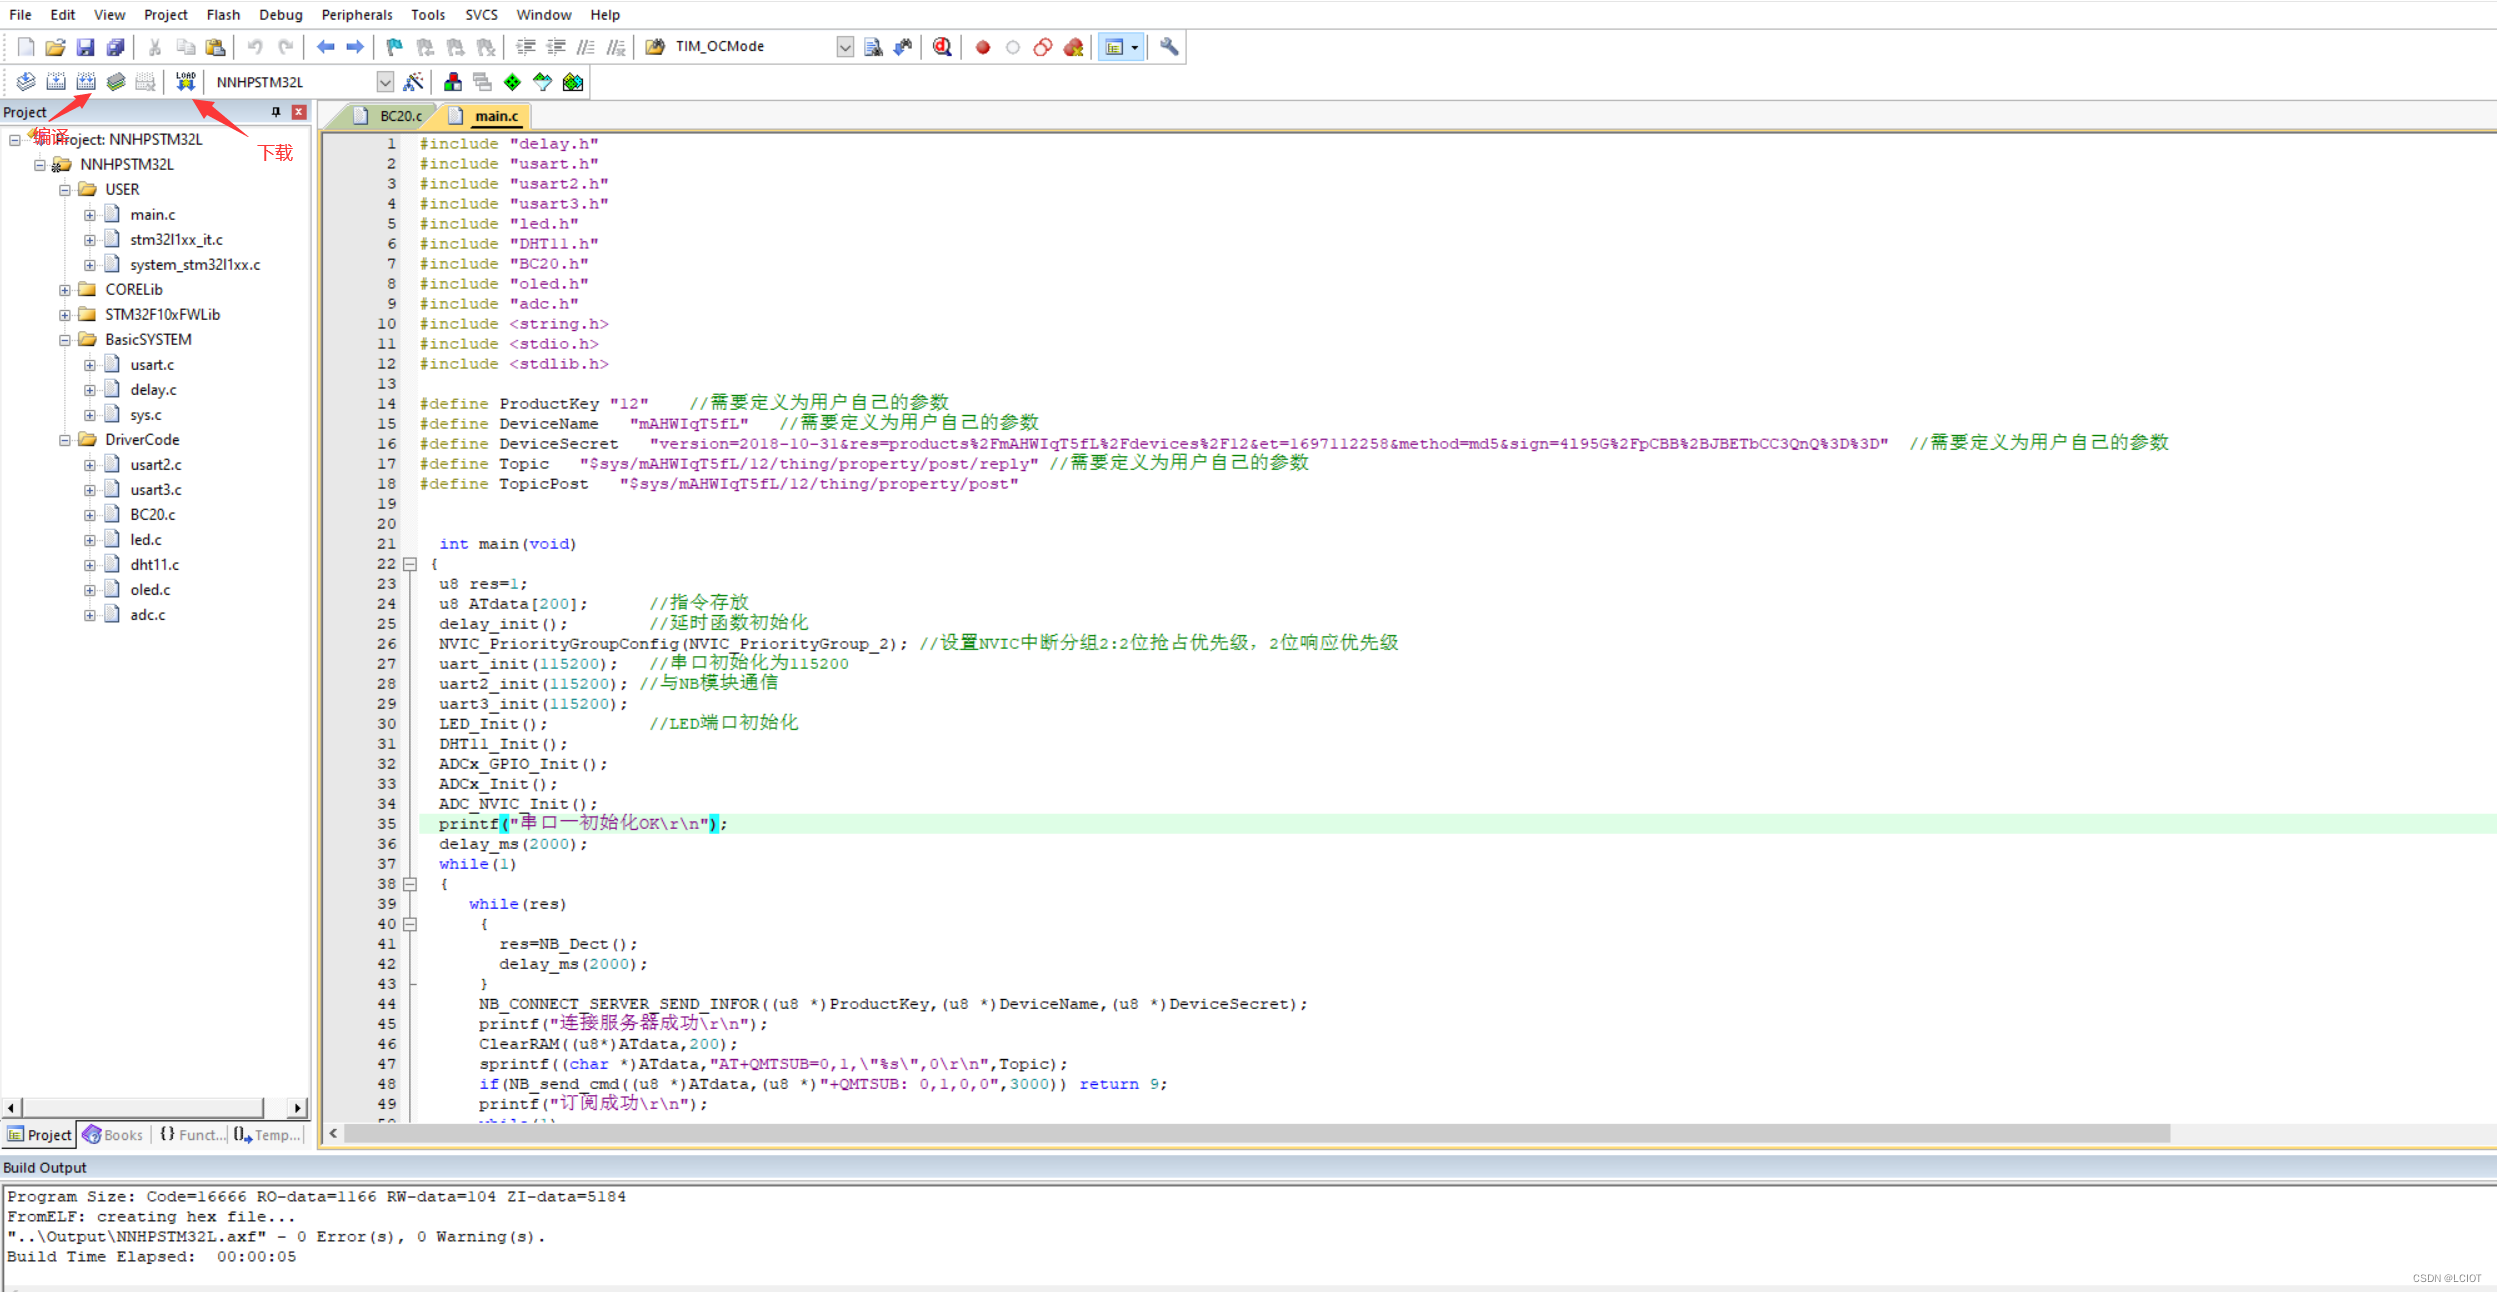Click the editor horizontal scrollbar
2497x1292 pixels.
point(1257,1133)
